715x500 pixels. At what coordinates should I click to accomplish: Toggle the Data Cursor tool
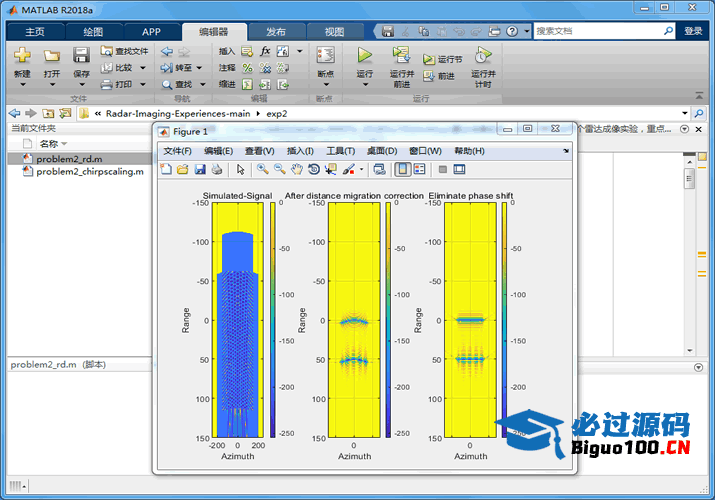click(331, 170)
